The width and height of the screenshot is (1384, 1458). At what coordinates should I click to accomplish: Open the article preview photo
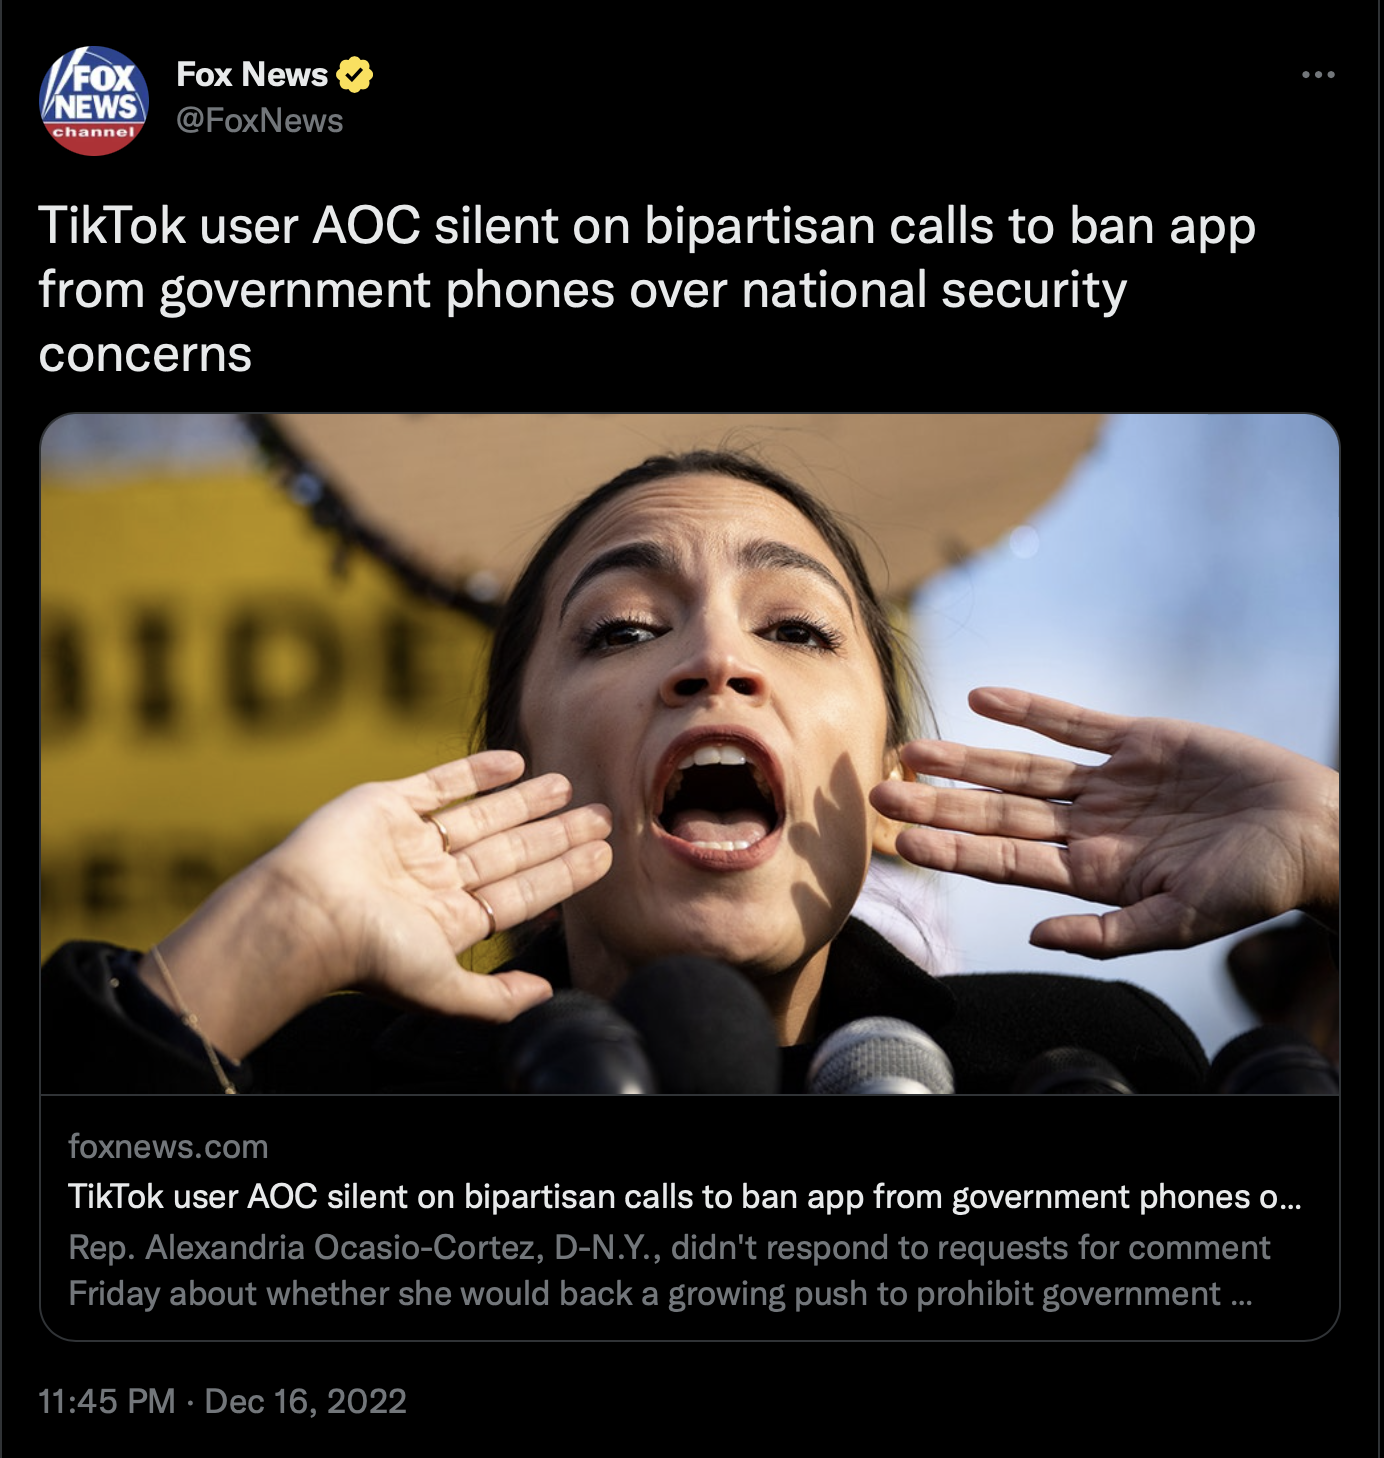(690, 754)
